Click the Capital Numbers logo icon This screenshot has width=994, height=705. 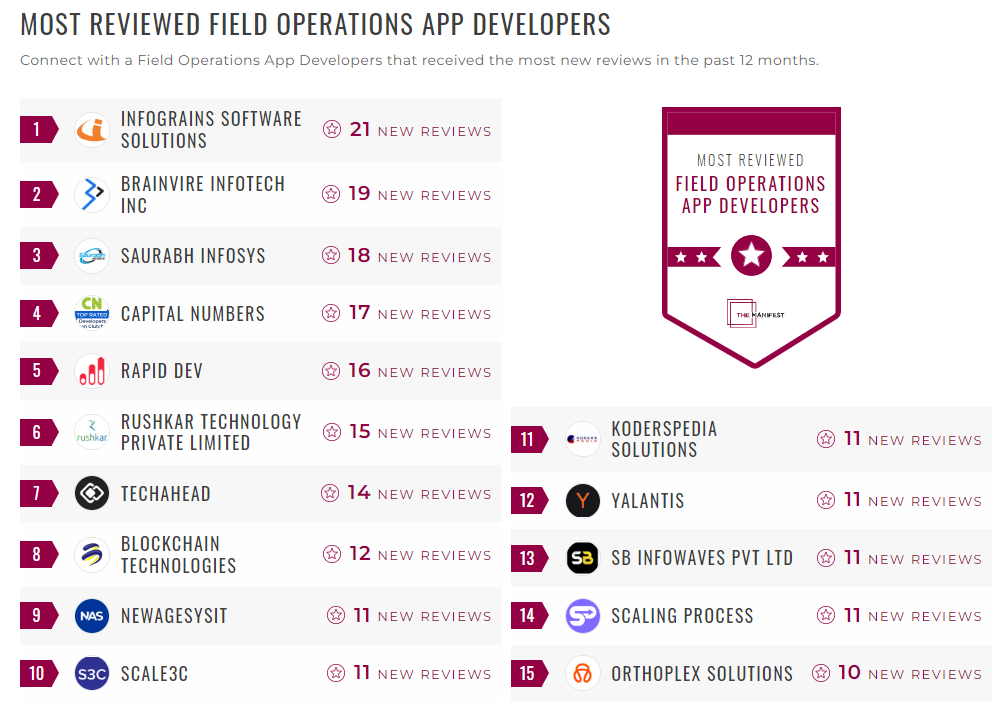pyautogui.click(x=92, y=314)
